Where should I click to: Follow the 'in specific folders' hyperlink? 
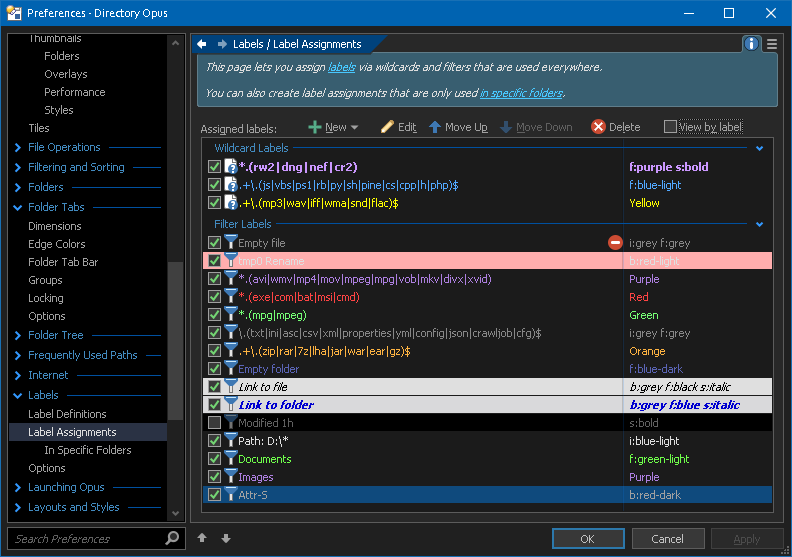521,93
